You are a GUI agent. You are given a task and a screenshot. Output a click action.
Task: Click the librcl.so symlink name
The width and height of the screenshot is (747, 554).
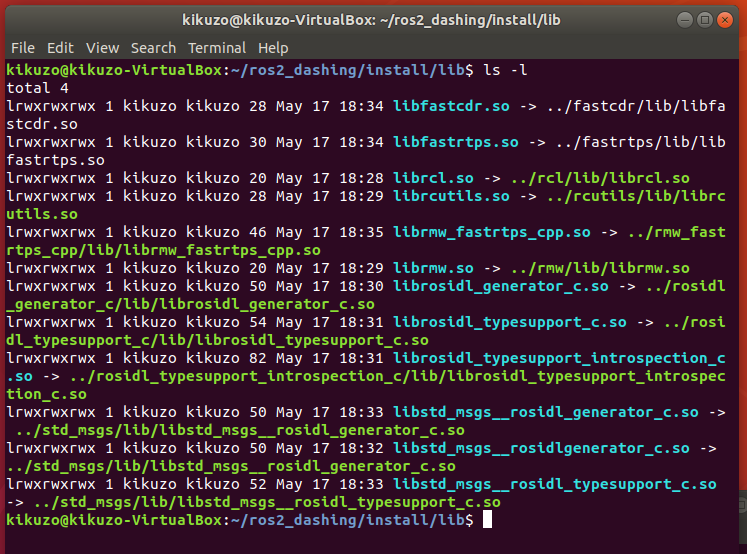tap(433, 178)
